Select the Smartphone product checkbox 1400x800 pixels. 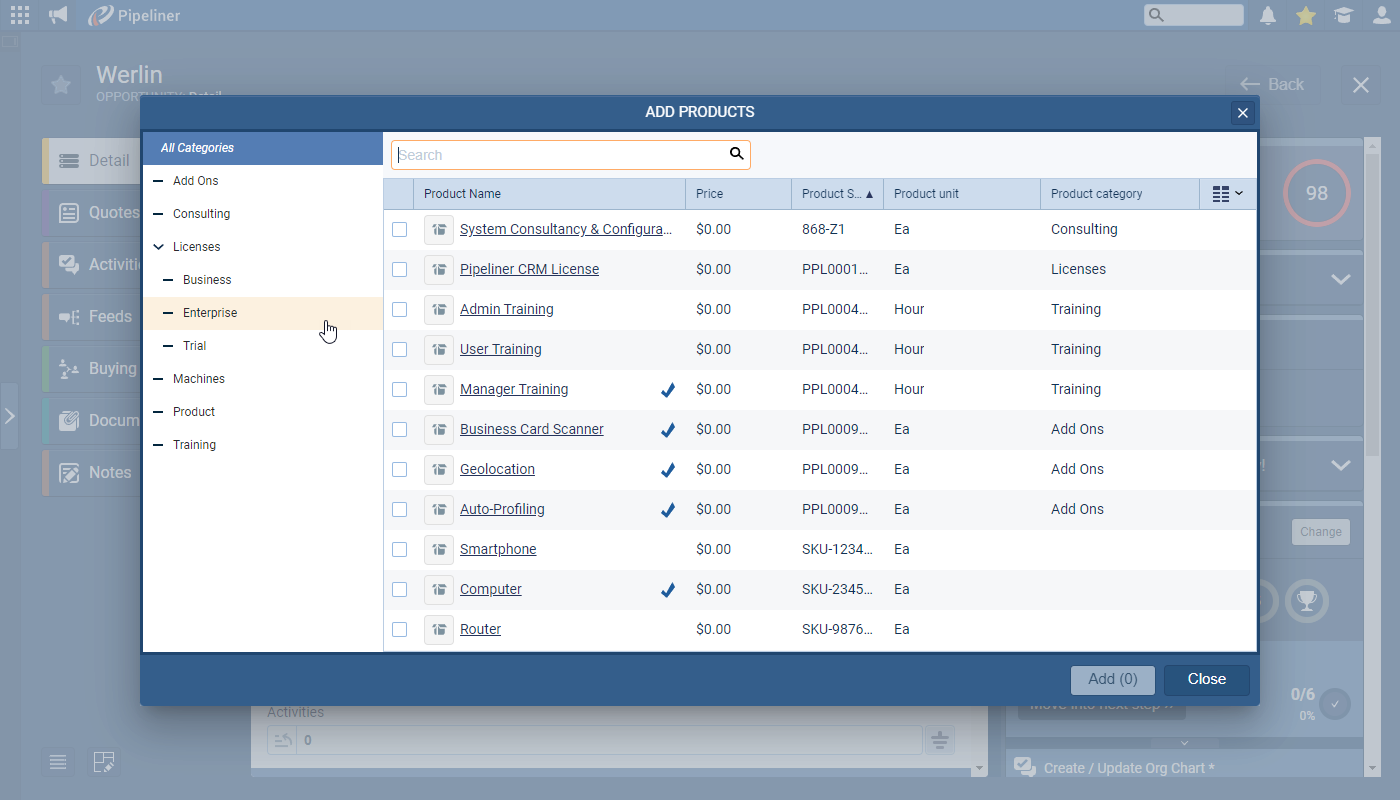point(400,550)
